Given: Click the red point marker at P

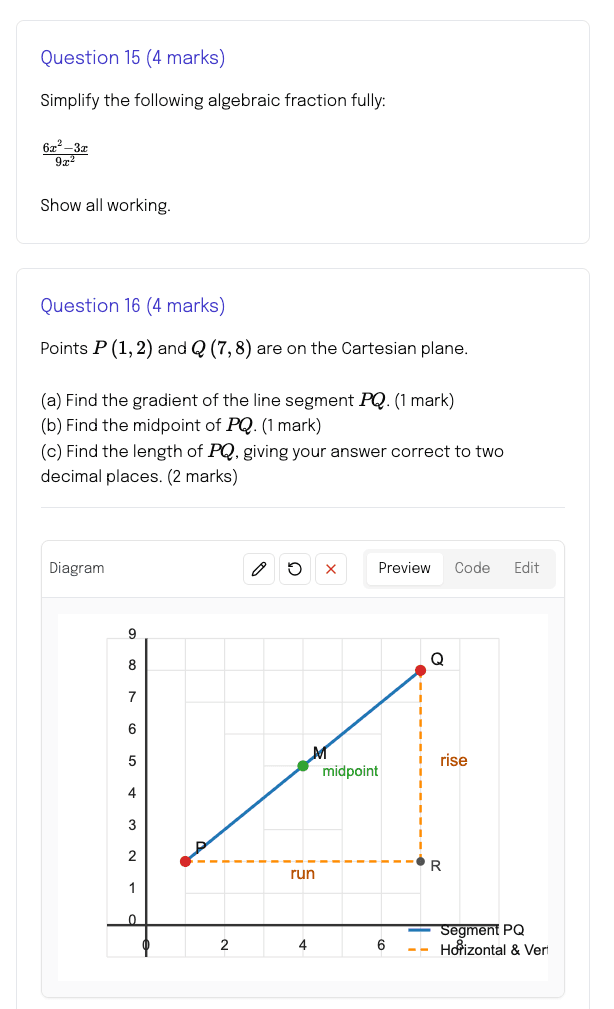Looking at the screenshot, I should [185, 861].
